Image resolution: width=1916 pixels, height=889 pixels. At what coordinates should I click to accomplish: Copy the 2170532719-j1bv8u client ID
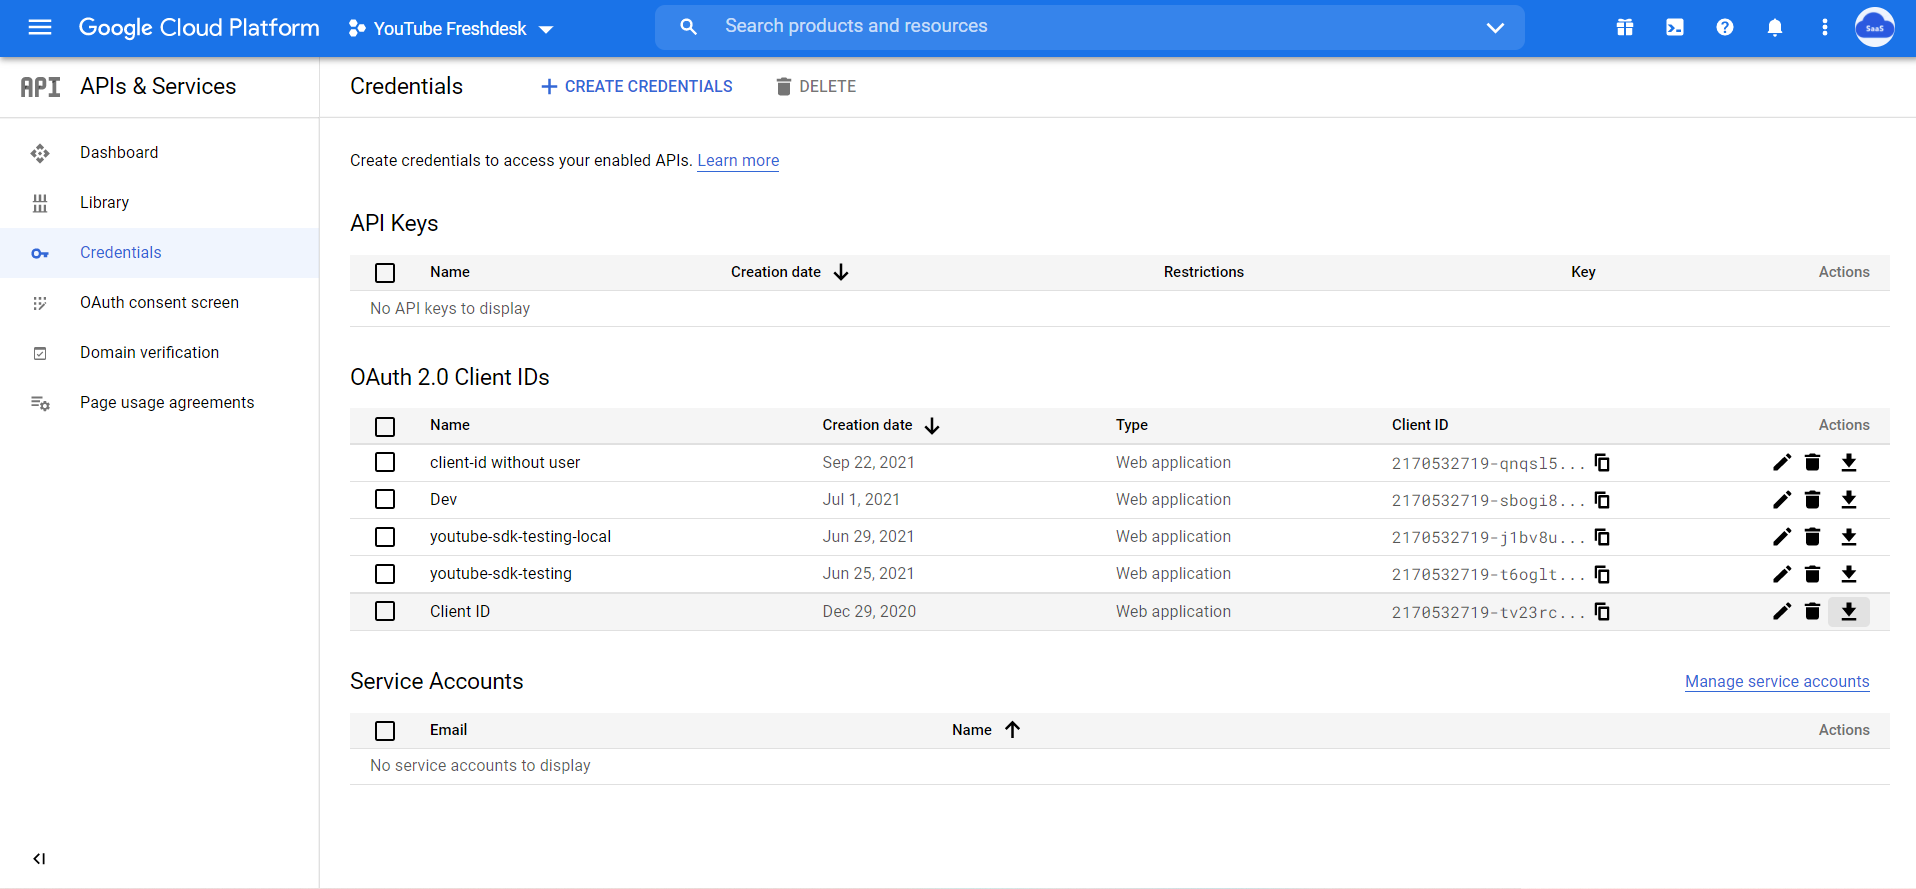point(1602,537)
